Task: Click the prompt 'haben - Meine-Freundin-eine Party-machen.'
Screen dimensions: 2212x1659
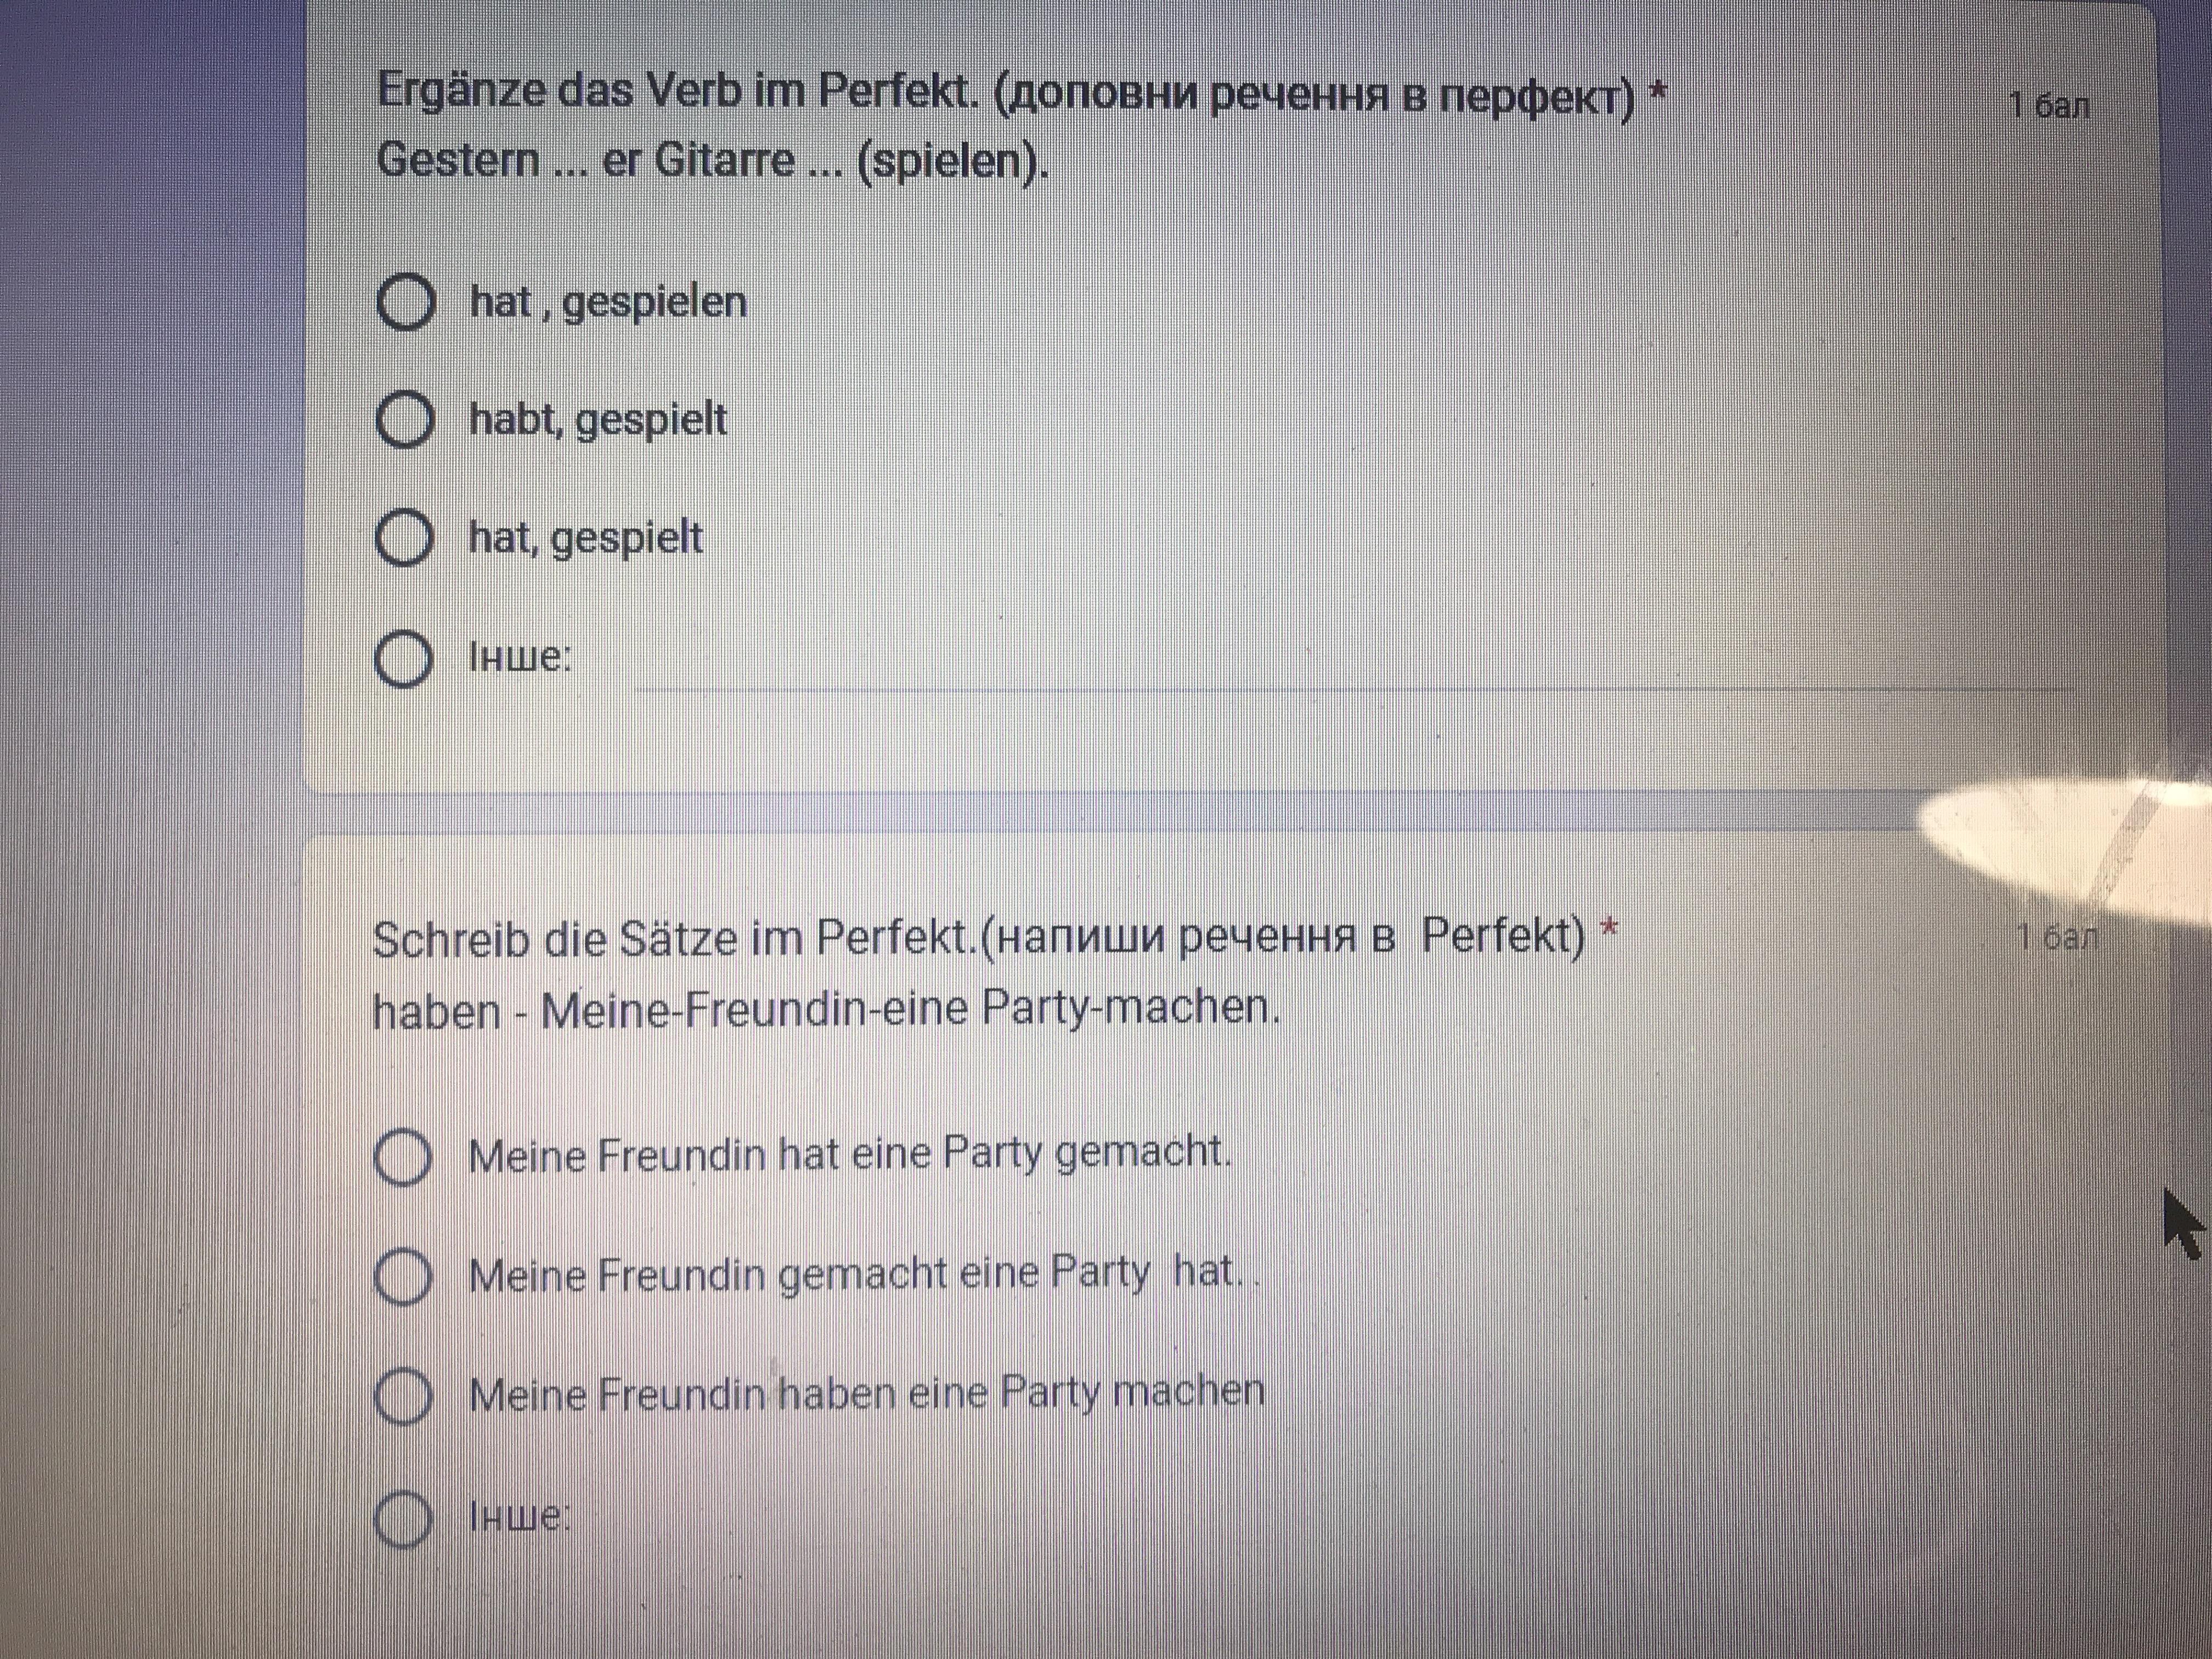Action: point(826,1009)
